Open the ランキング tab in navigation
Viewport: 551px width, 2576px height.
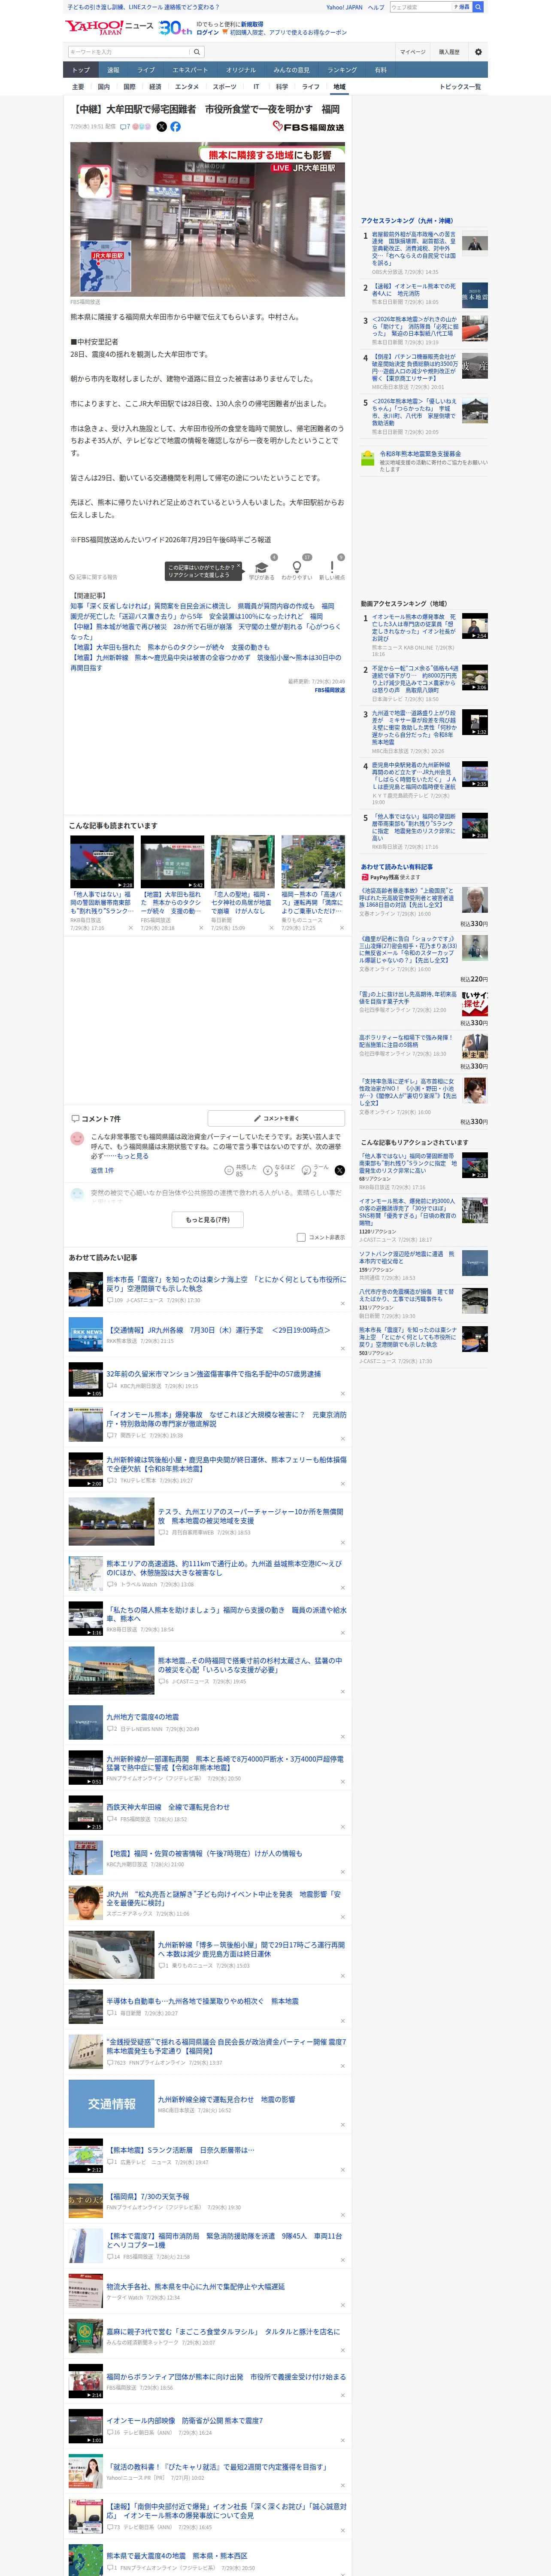point(342,70)
